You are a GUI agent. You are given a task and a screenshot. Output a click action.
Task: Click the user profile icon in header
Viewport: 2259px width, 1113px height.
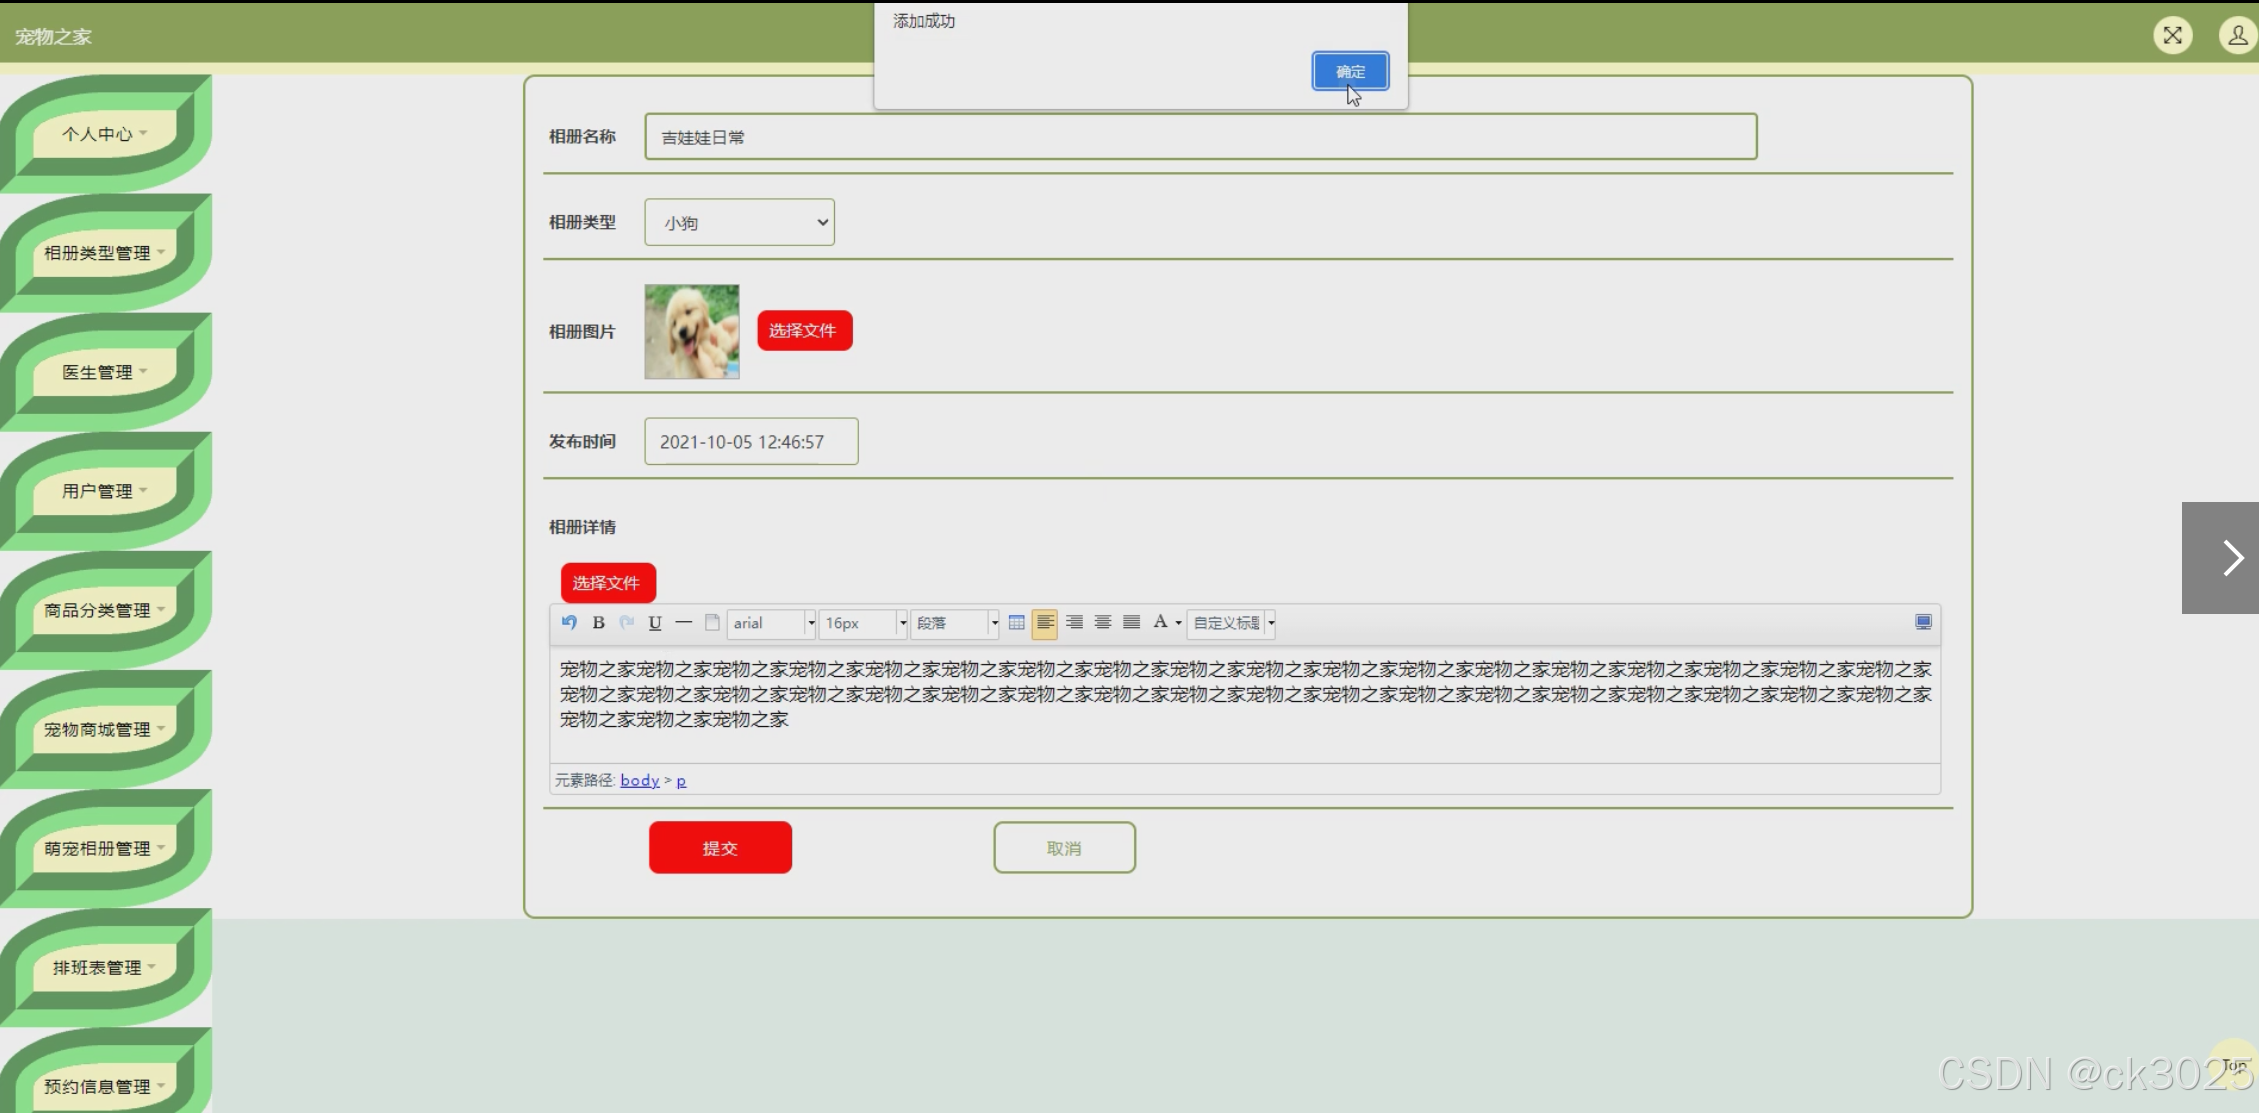click(2237, 36)
